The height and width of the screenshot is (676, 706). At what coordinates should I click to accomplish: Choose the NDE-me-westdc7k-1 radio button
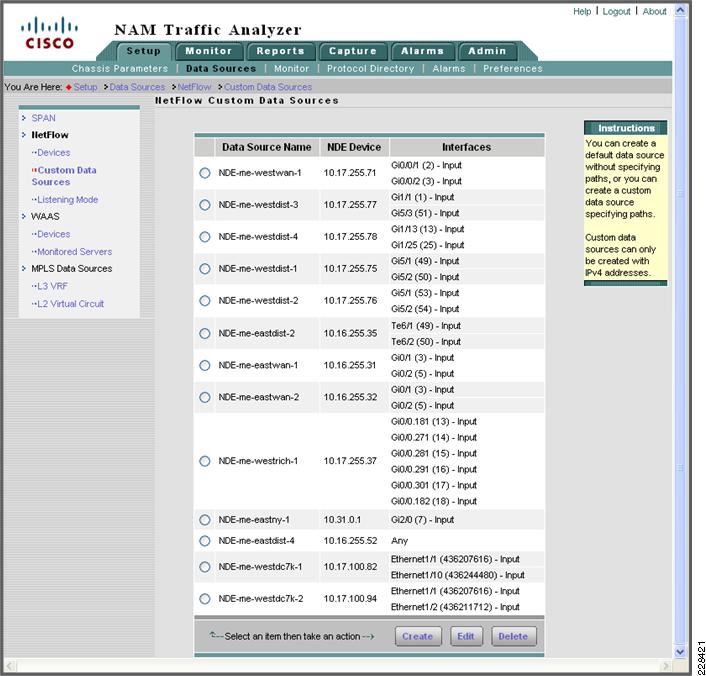(x=205, y=567)
